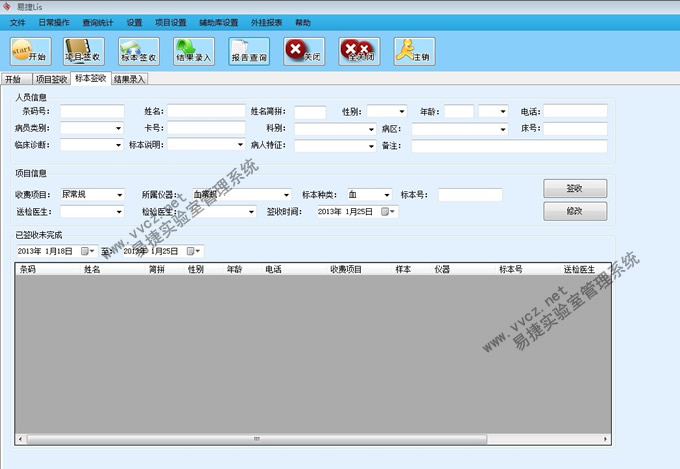
Task: Open the 日常操作 menu
Action: pyautogui.click(x=54, y=23)
